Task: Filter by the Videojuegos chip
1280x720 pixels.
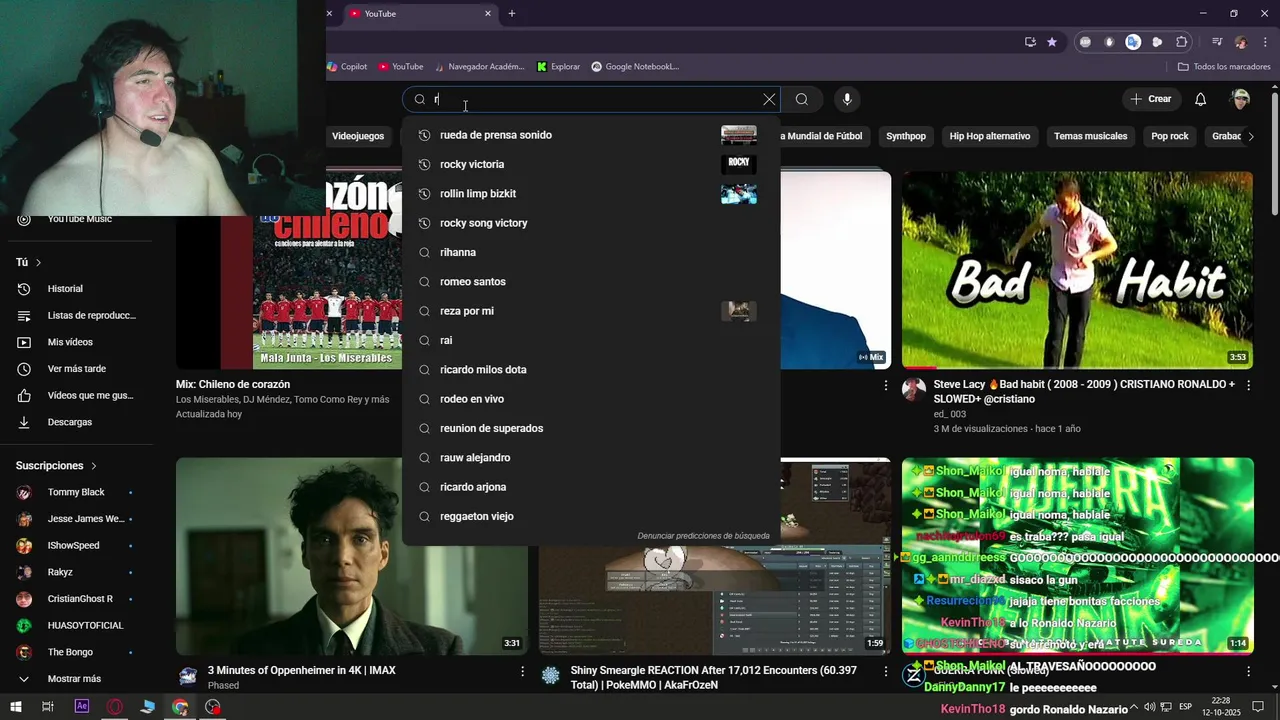Action: (x=358, y=136)
